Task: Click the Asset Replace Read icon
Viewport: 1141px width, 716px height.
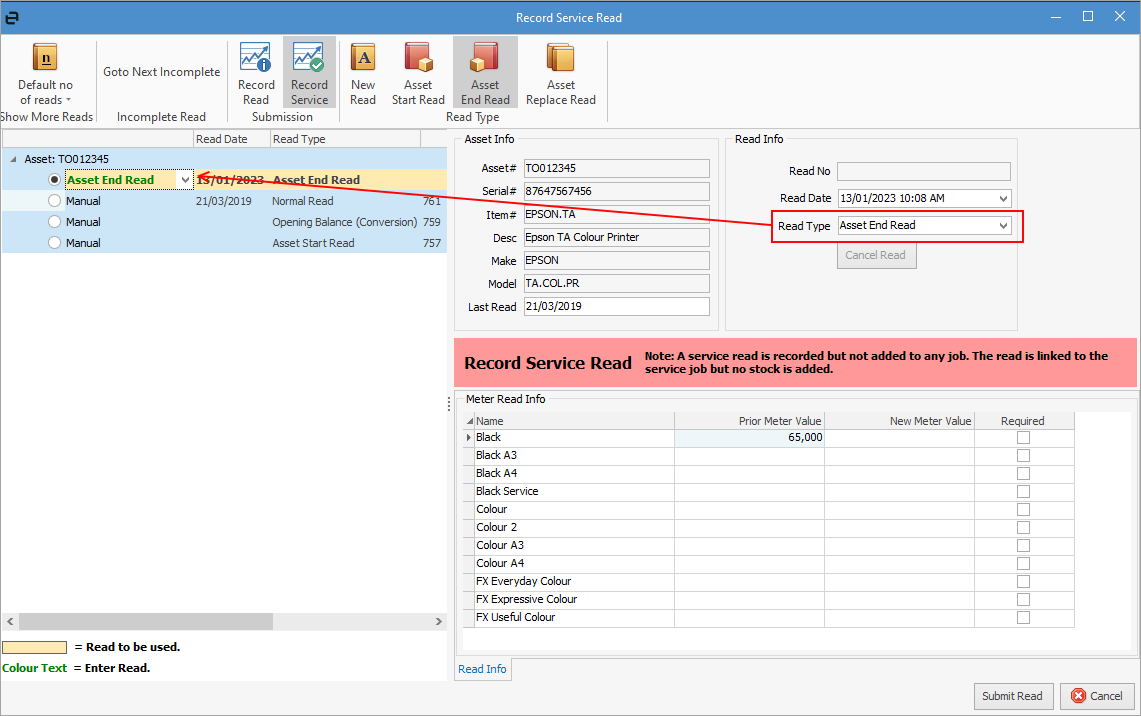Action: pos(560,58)
